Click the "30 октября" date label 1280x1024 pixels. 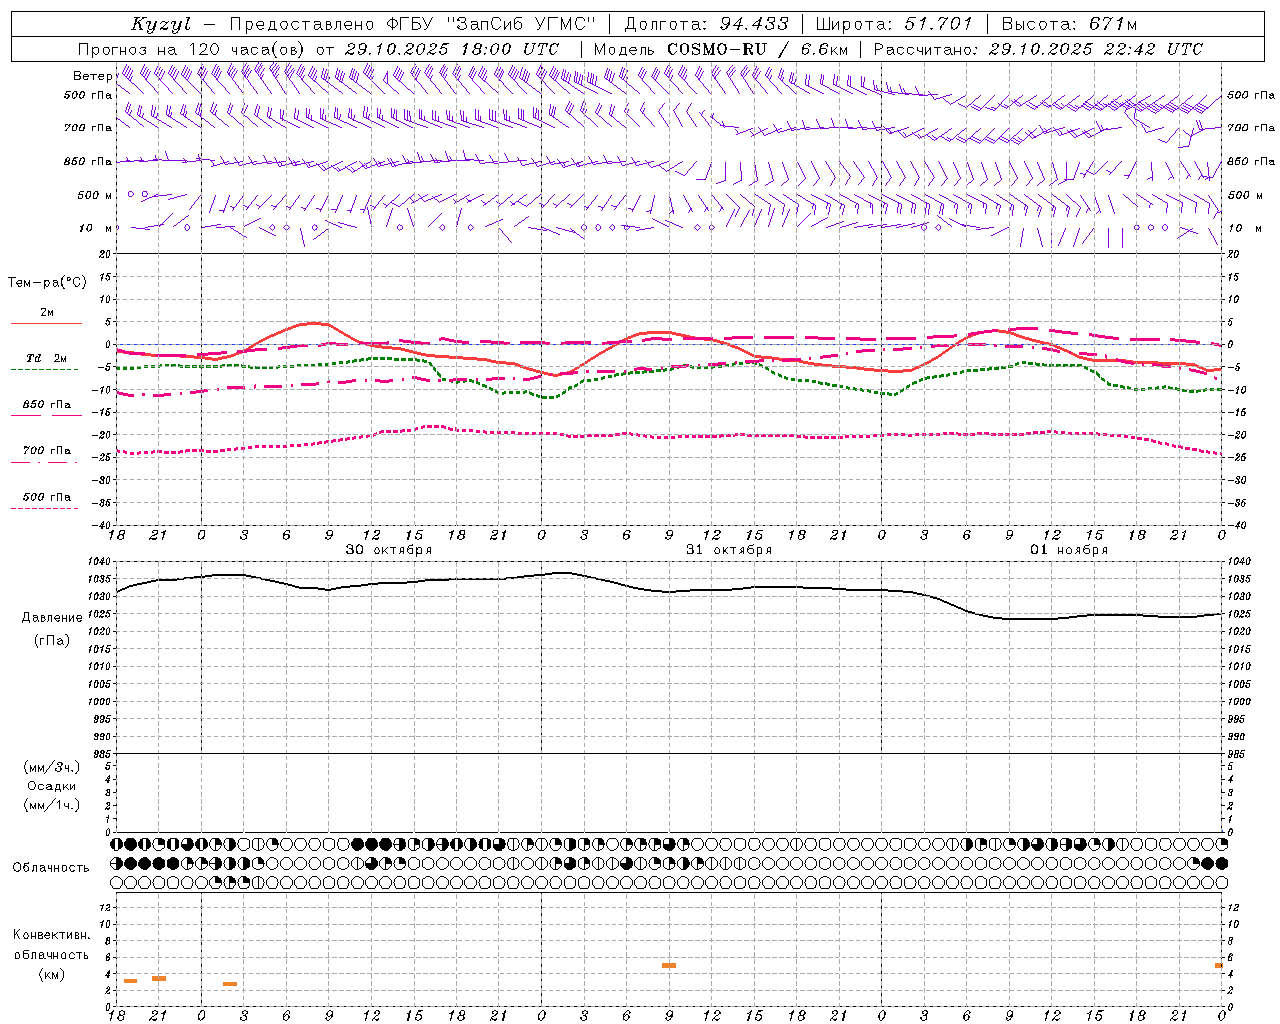coord(389,550)
